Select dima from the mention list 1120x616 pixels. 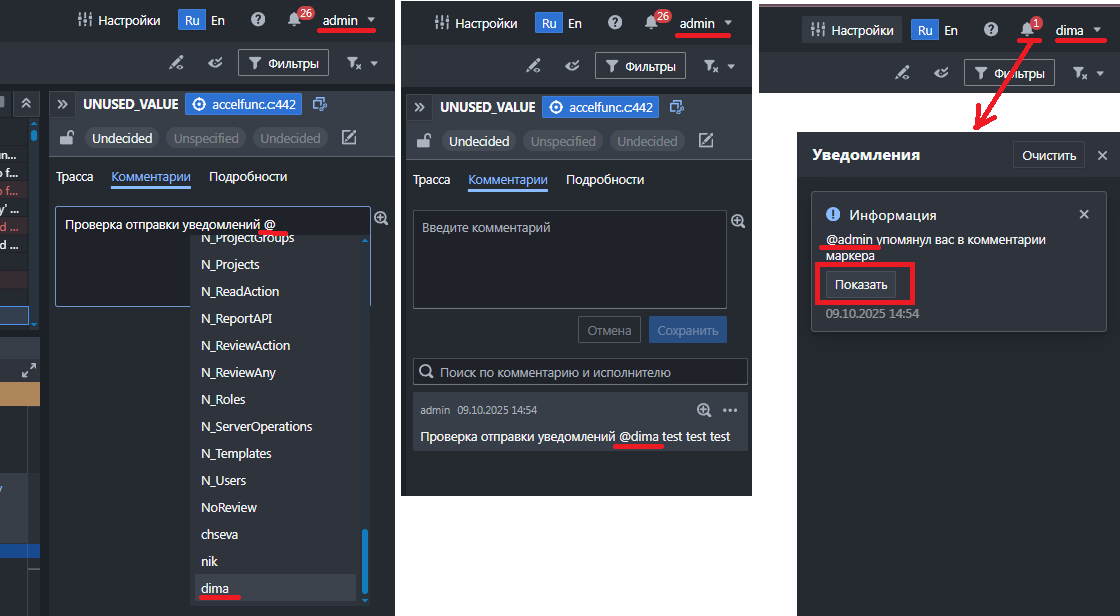(215, 588)
